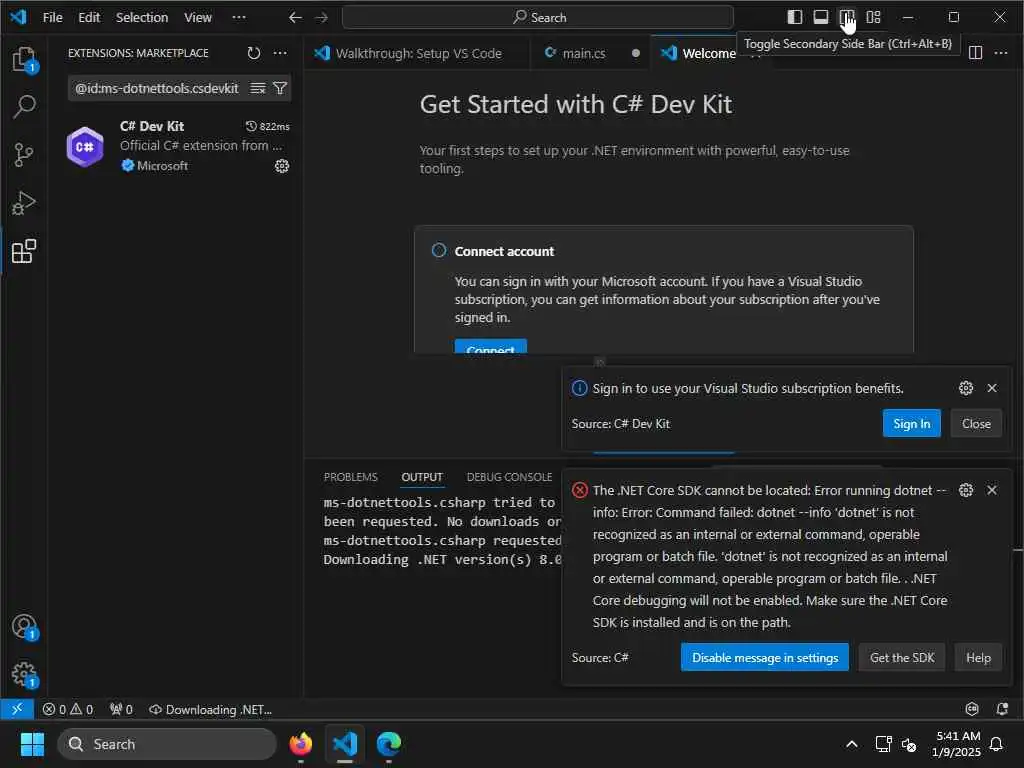
Task: Open Microsoft Edge from the taskbar
Action: tap(389, 744)
